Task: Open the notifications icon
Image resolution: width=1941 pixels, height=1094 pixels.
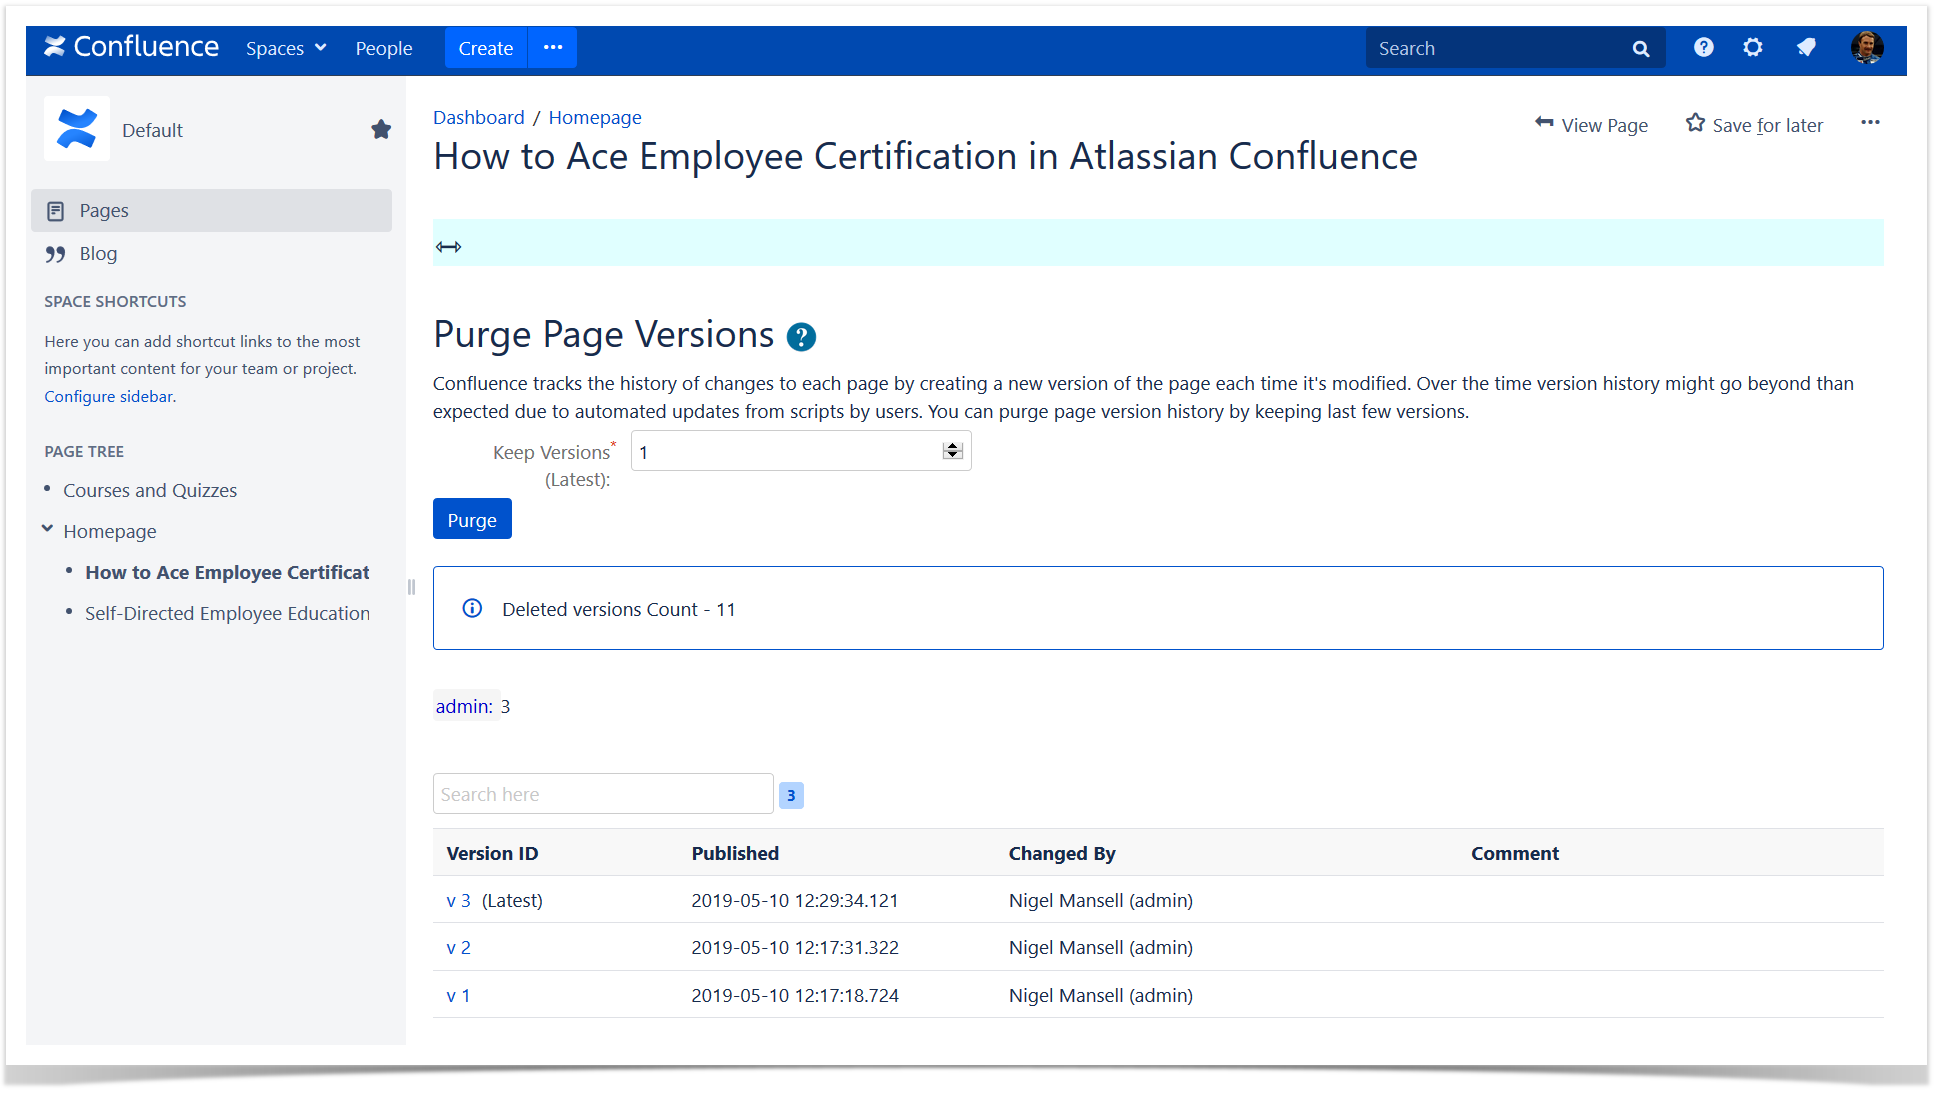Action: click(x=1806, y=47)
